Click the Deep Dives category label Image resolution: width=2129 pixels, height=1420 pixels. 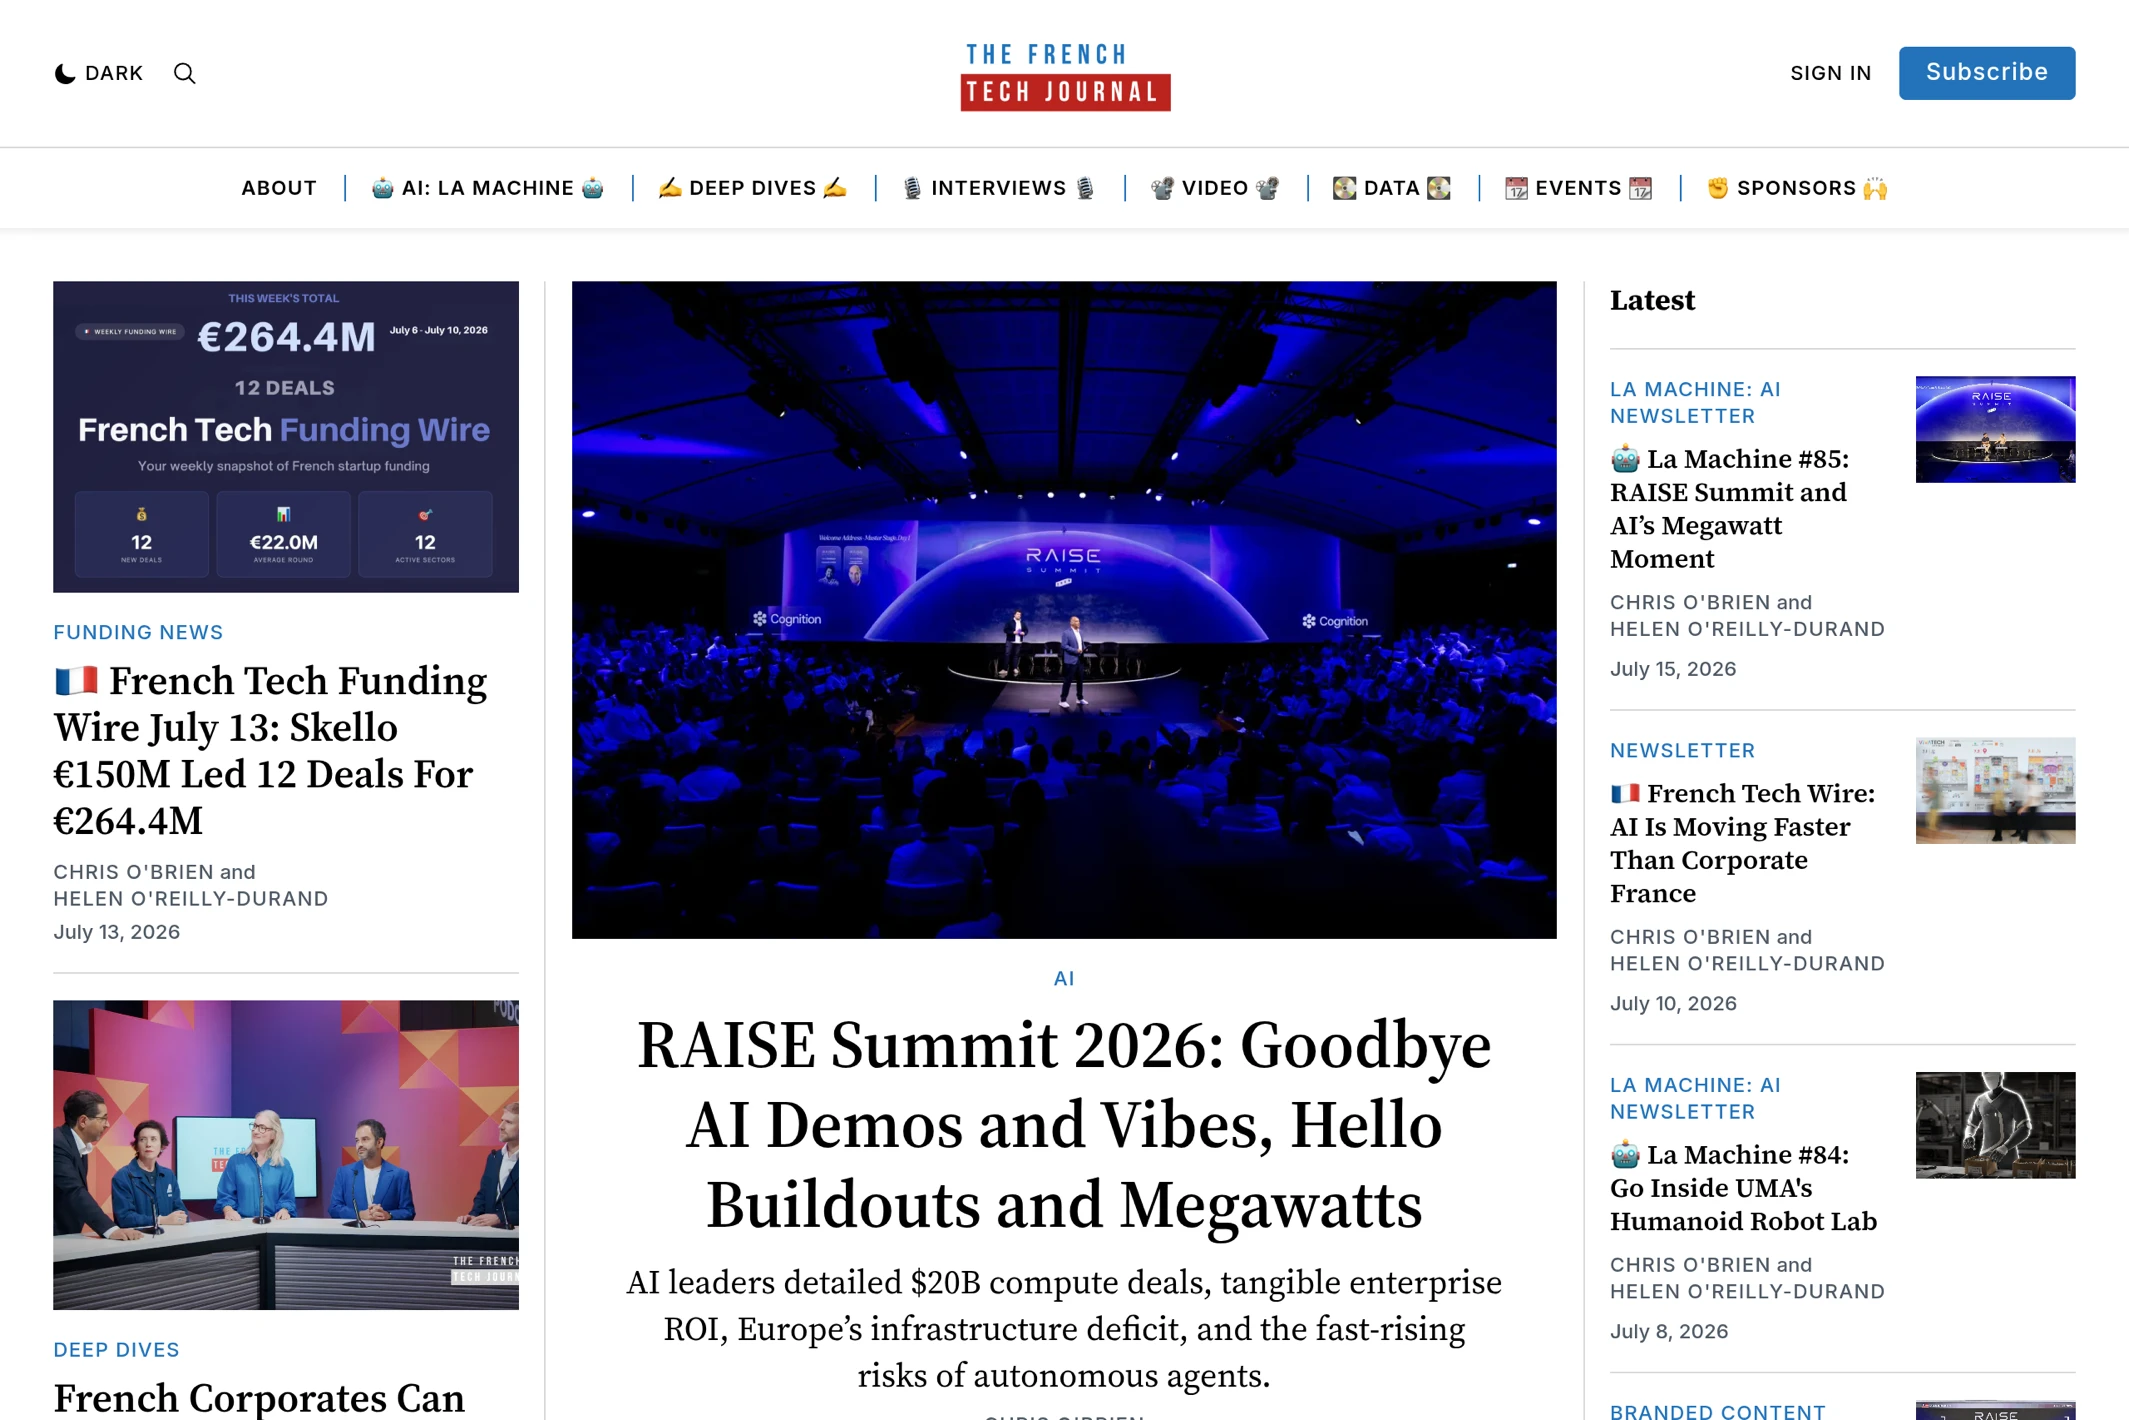click(x=116, y=1350)
